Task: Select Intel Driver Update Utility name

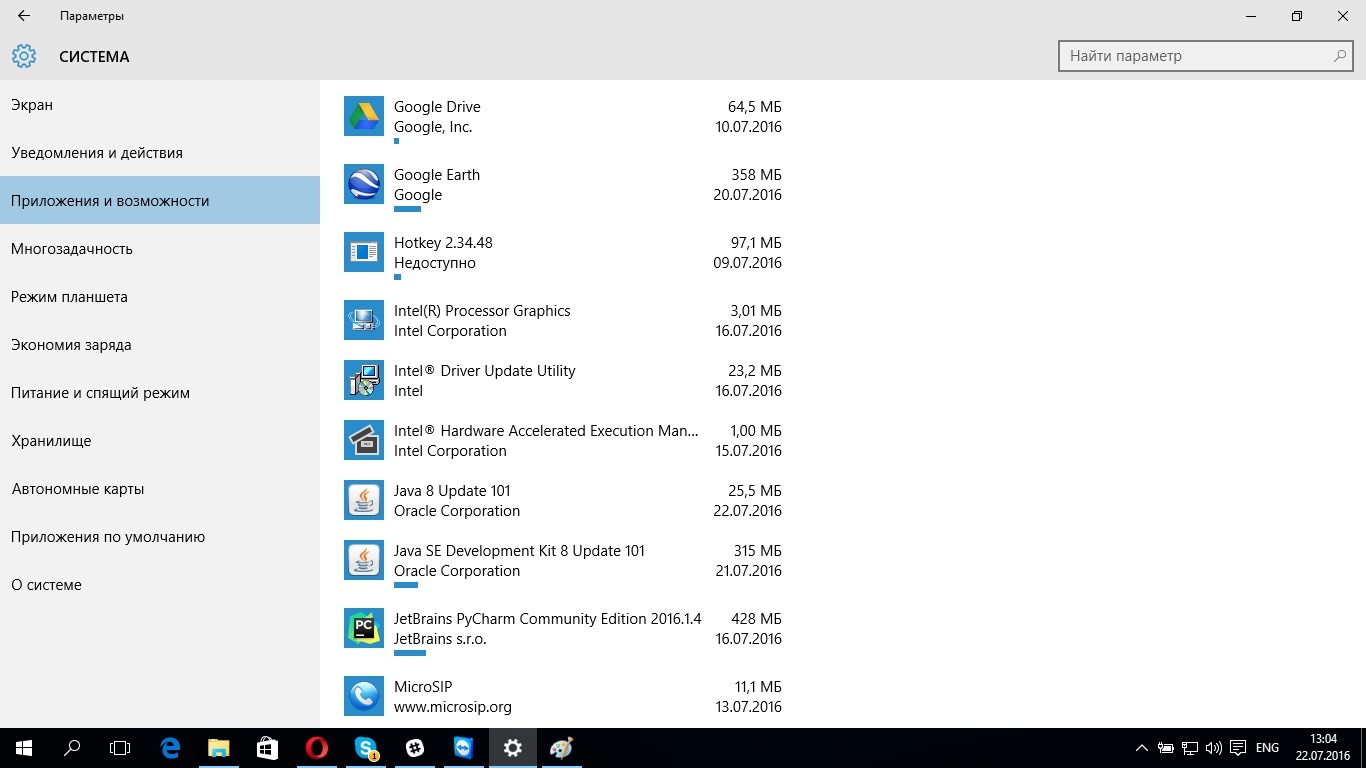Action: coord(485,371)
